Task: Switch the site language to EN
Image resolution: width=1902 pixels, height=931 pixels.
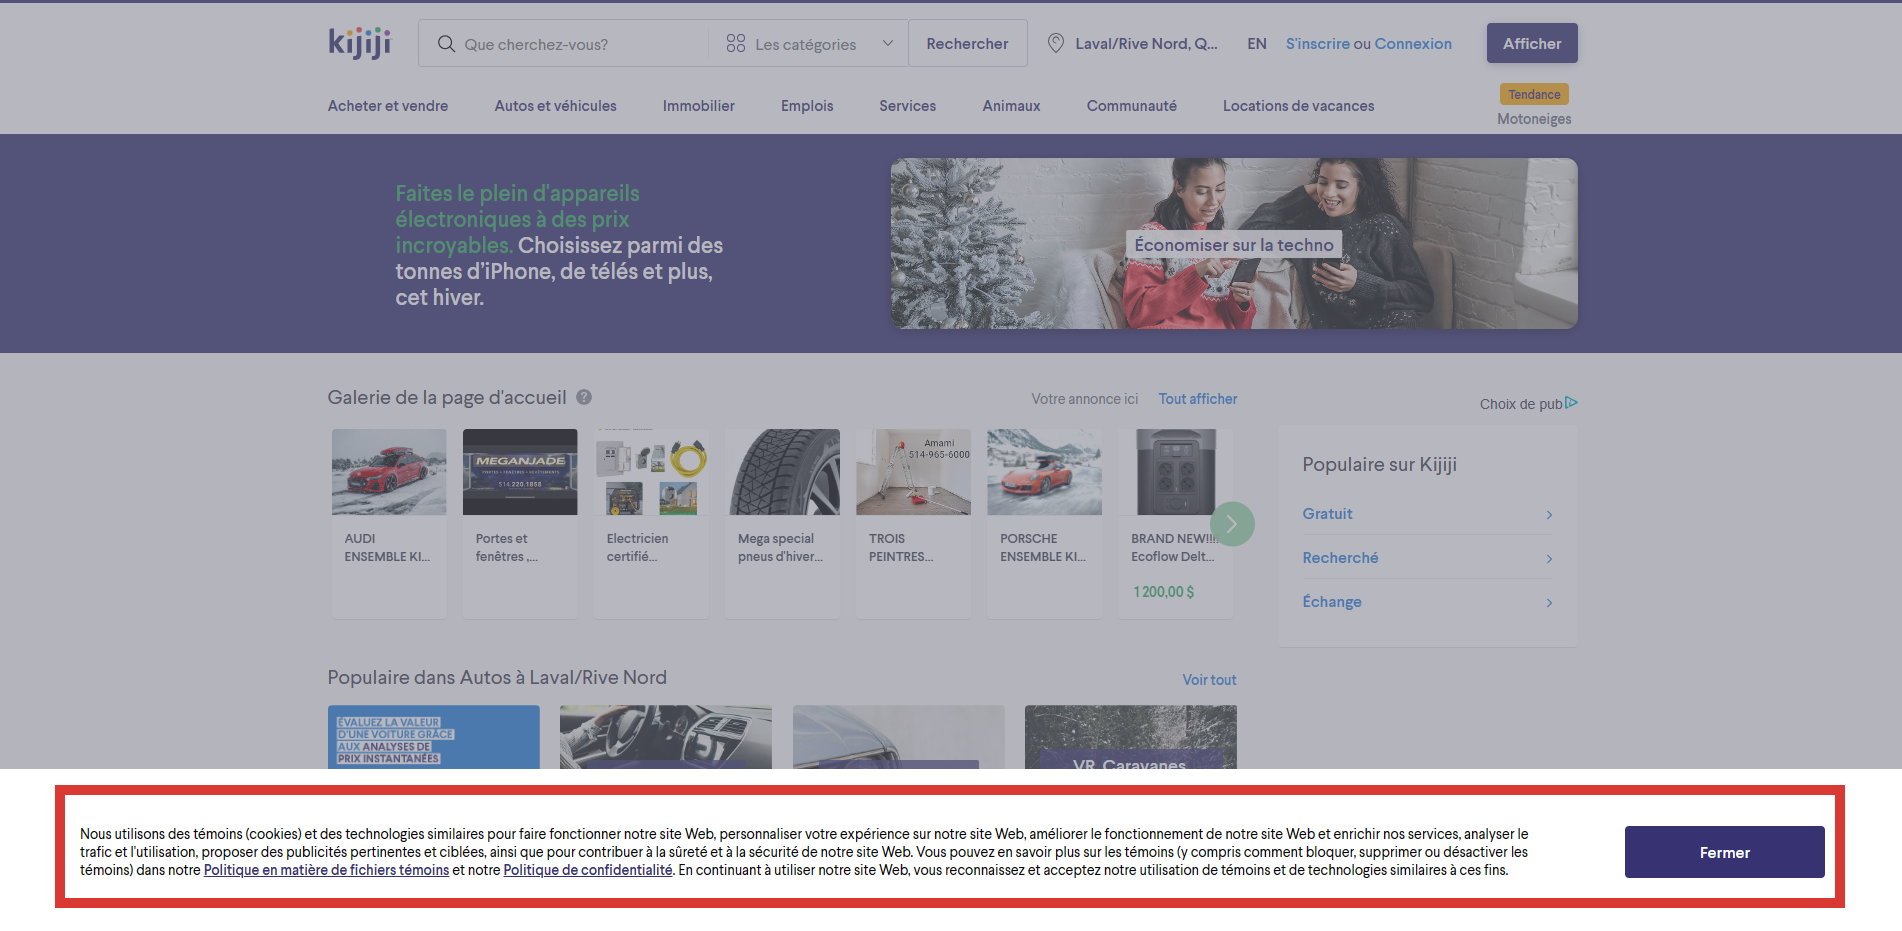Action: (x=1256, y=44)
